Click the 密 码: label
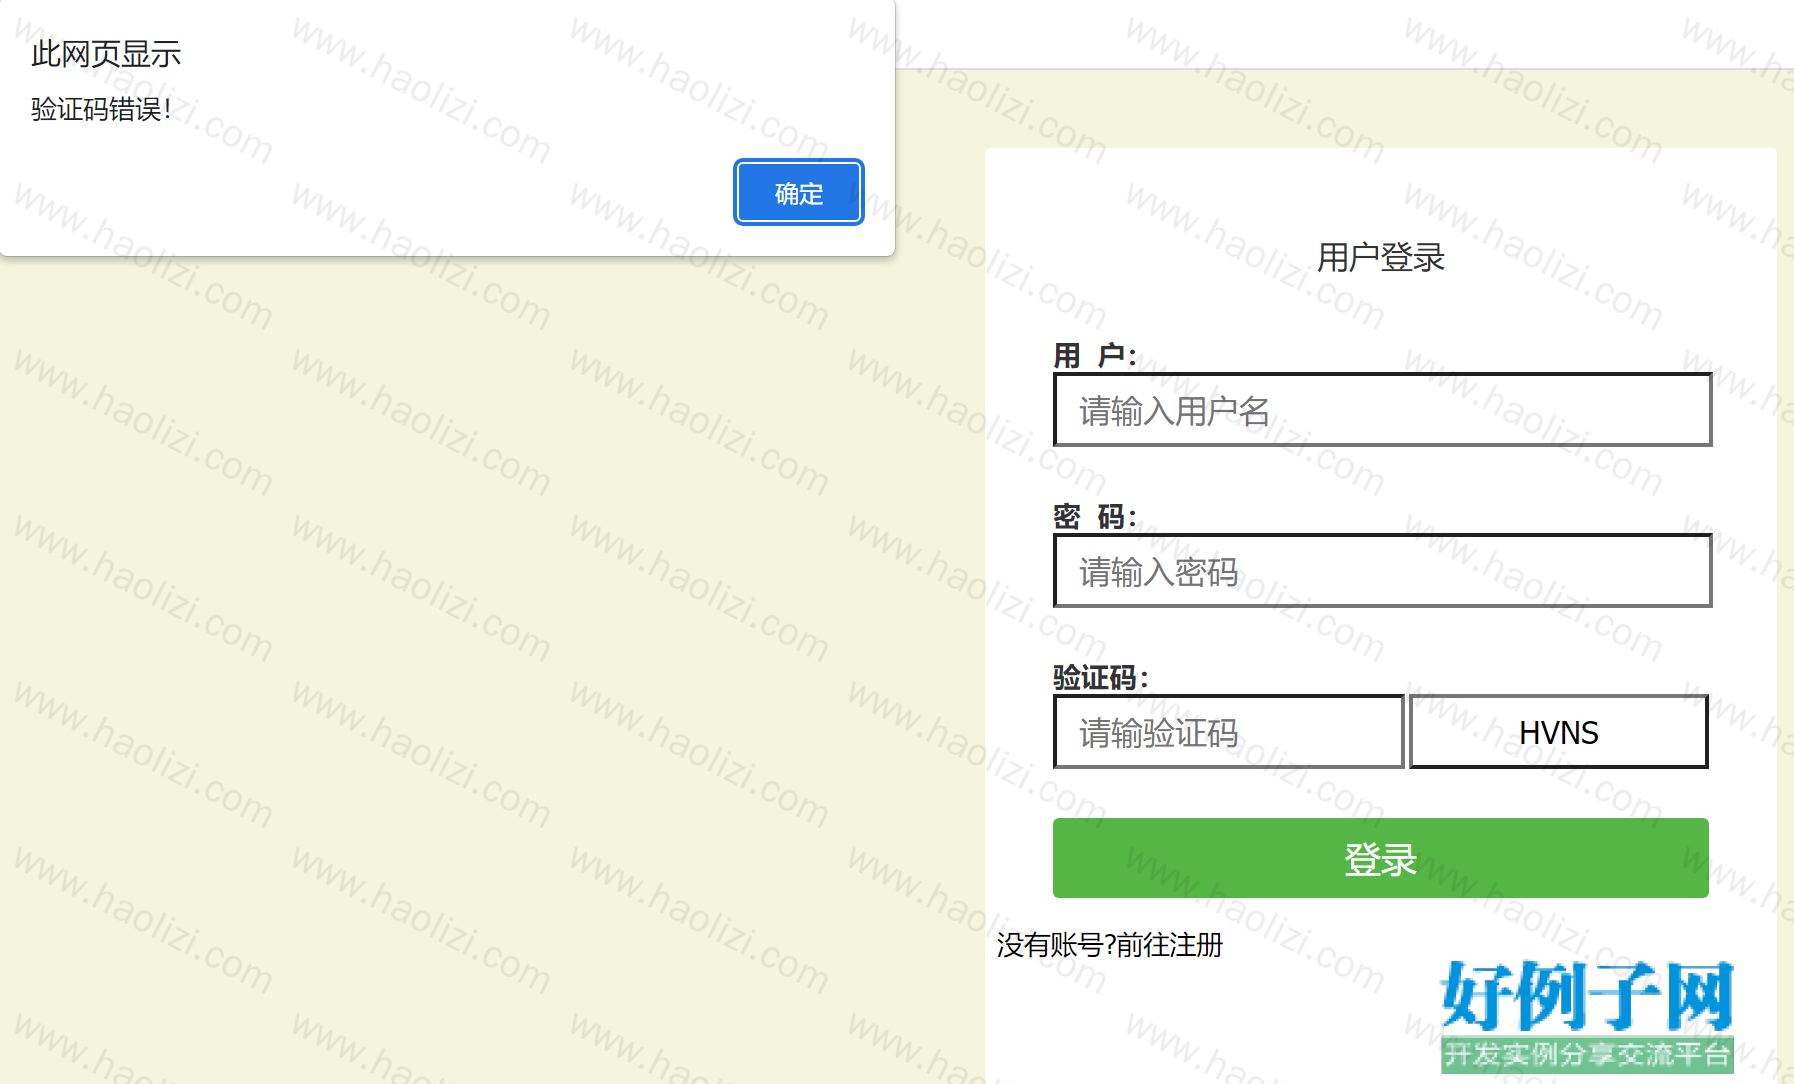The image size is (1794, 1084). (1095, 516)
